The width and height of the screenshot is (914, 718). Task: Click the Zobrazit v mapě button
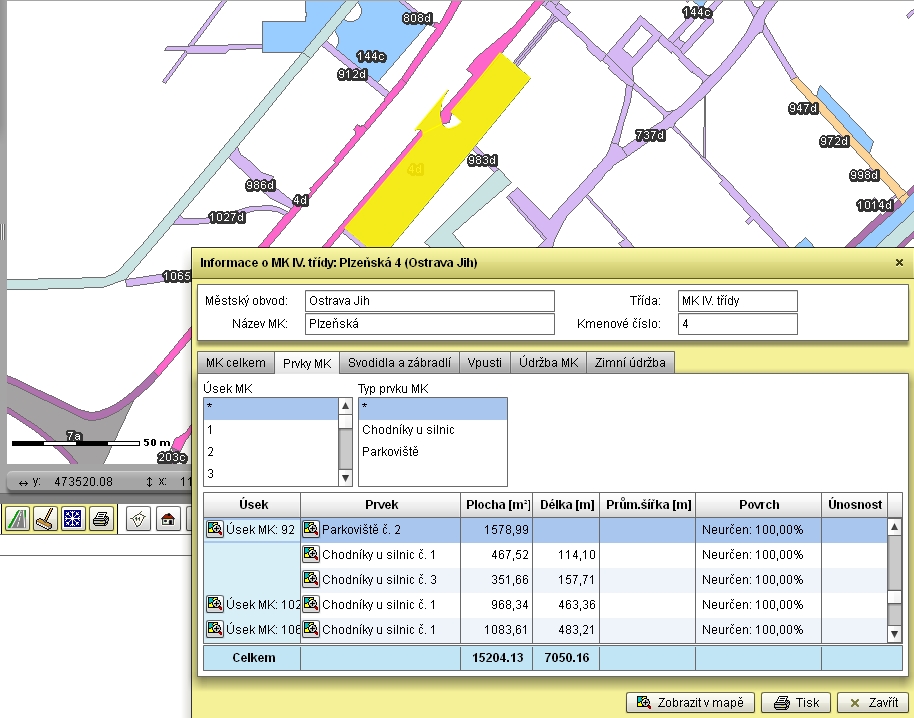[690, 703]
